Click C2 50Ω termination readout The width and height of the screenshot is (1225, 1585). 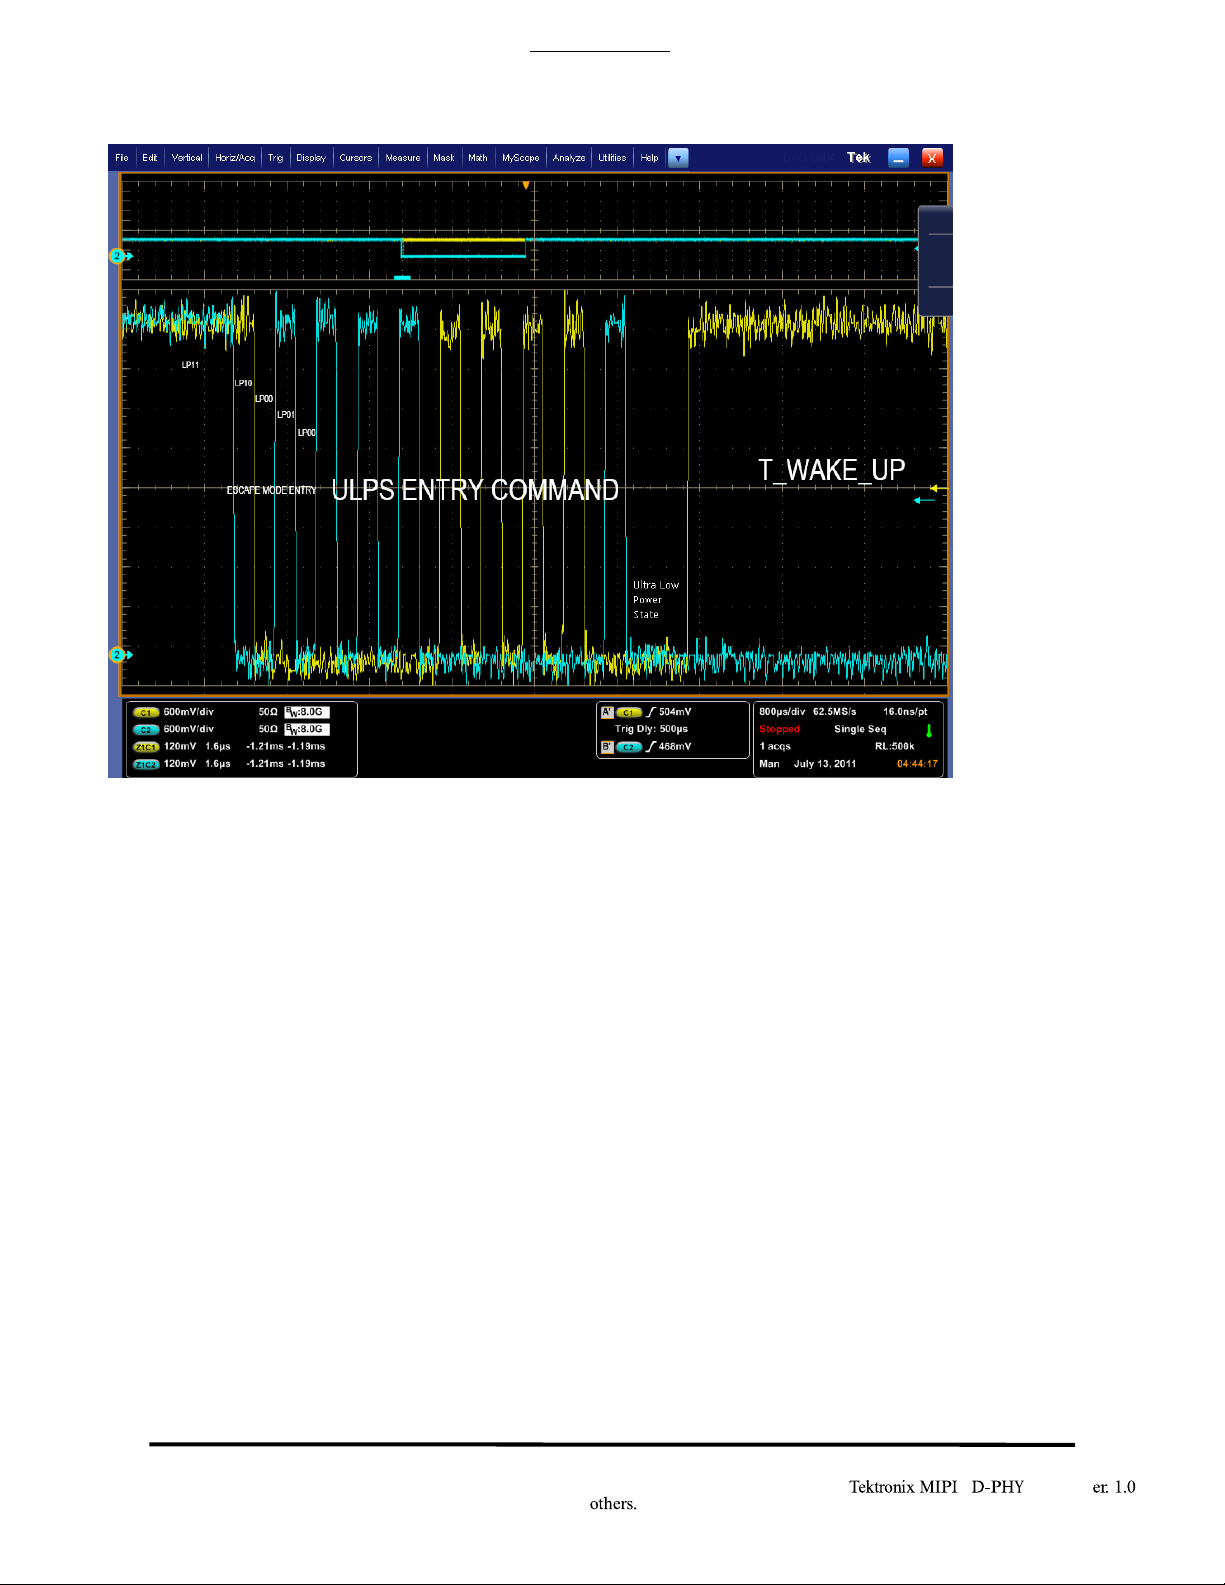pos(268,729)
